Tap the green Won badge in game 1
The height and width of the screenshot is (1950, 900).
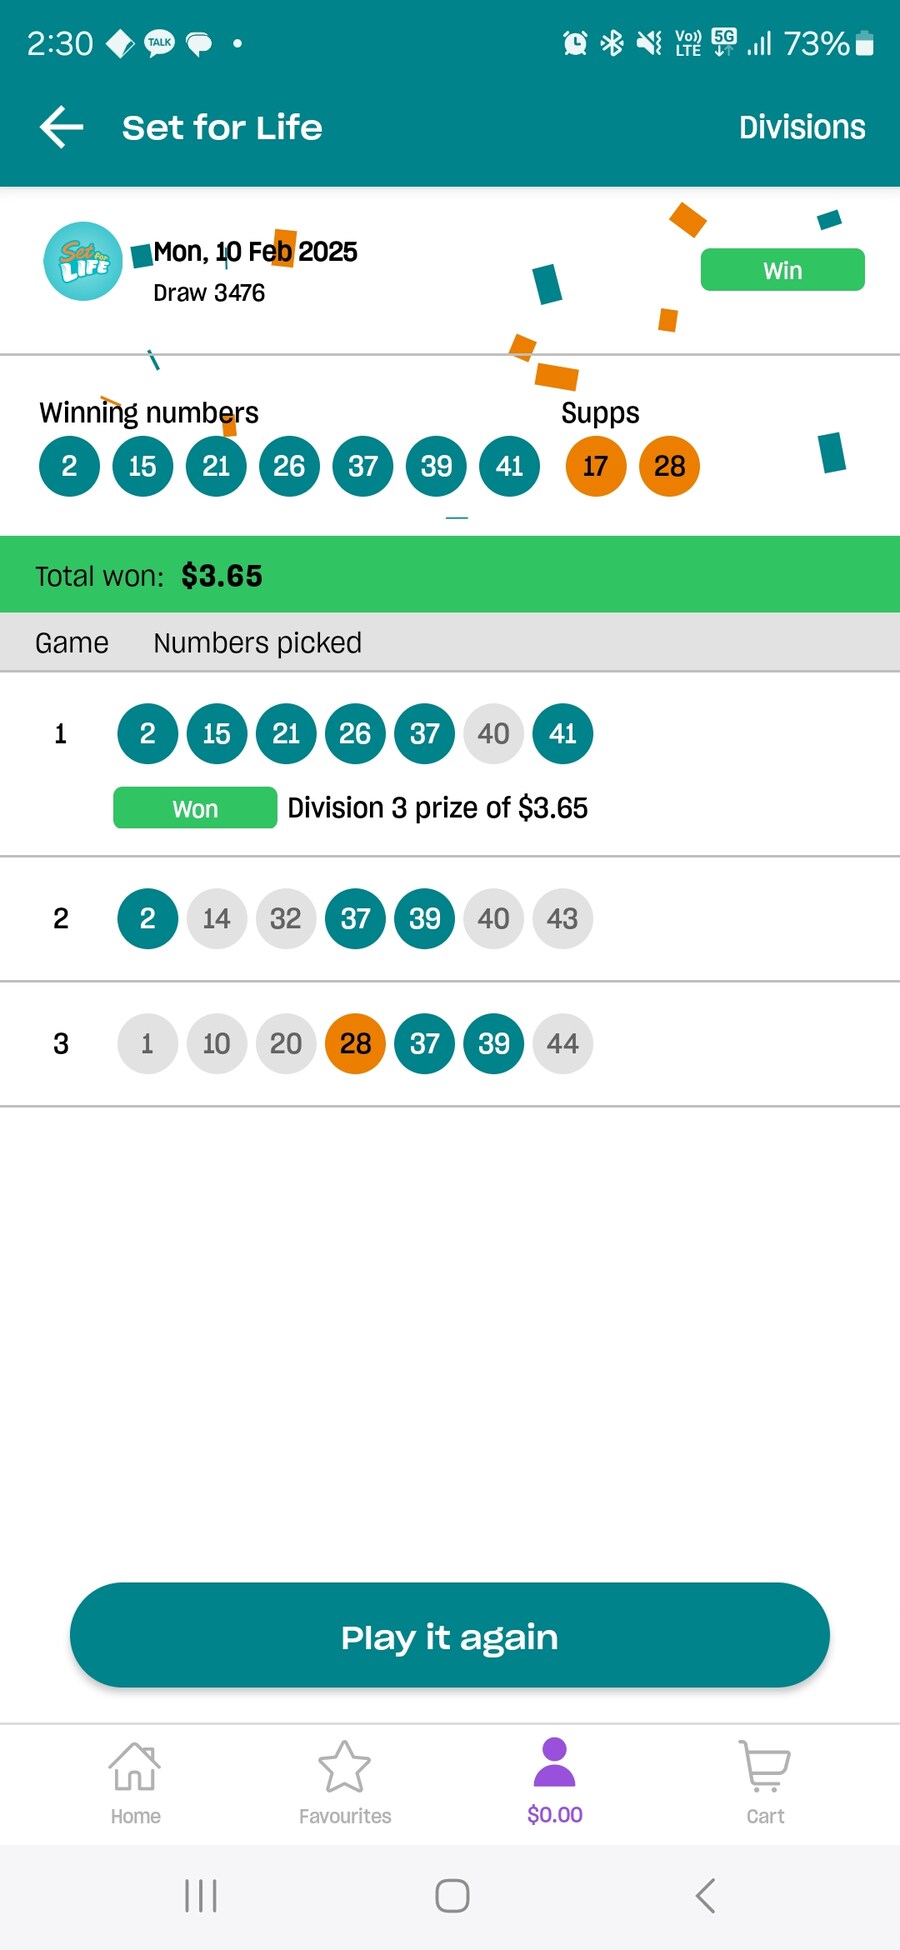pyautogui.click(x=195, y=808)
